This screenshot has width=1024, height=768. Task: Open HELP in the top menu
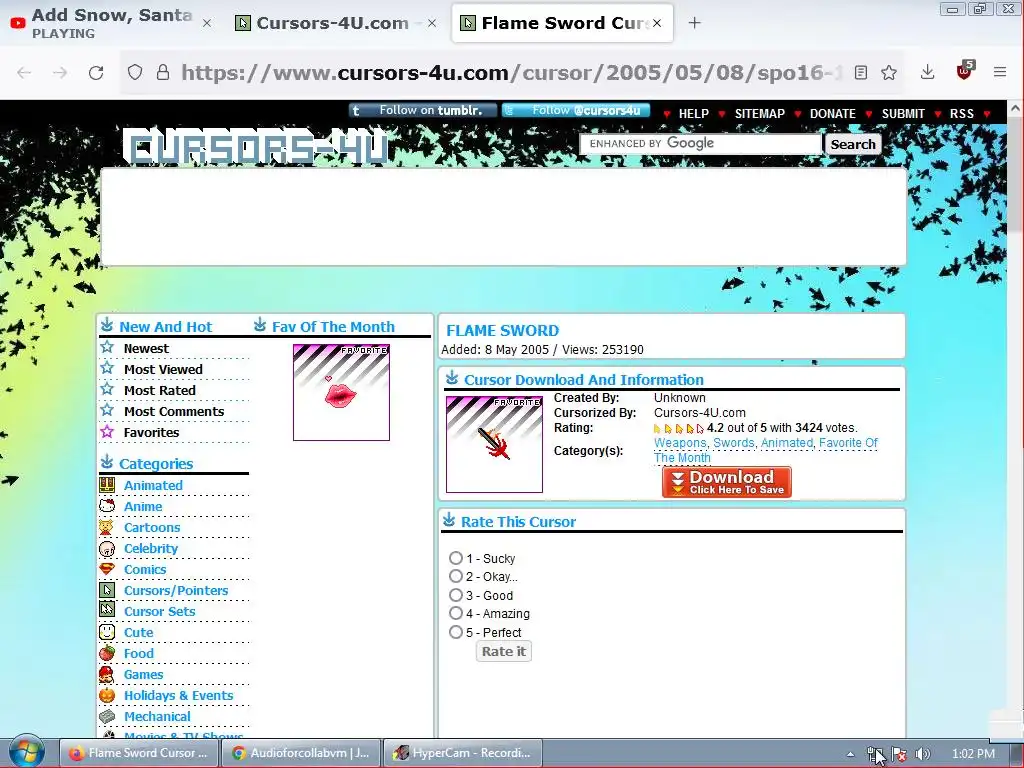694,114
